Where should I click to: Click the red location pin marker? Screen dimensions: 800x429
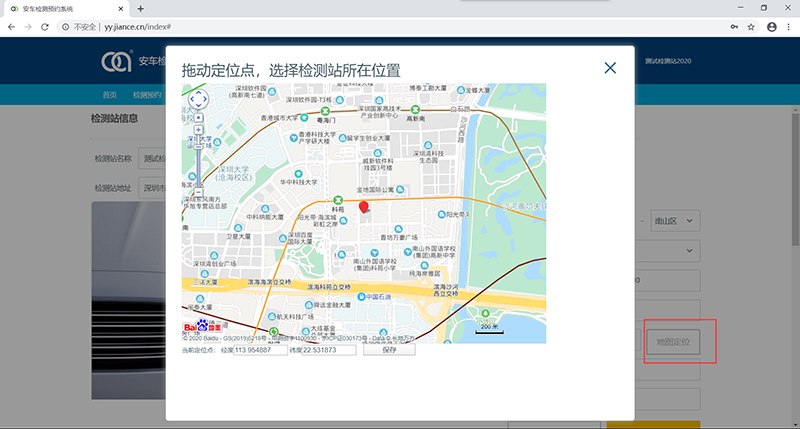tap(363, 207)
